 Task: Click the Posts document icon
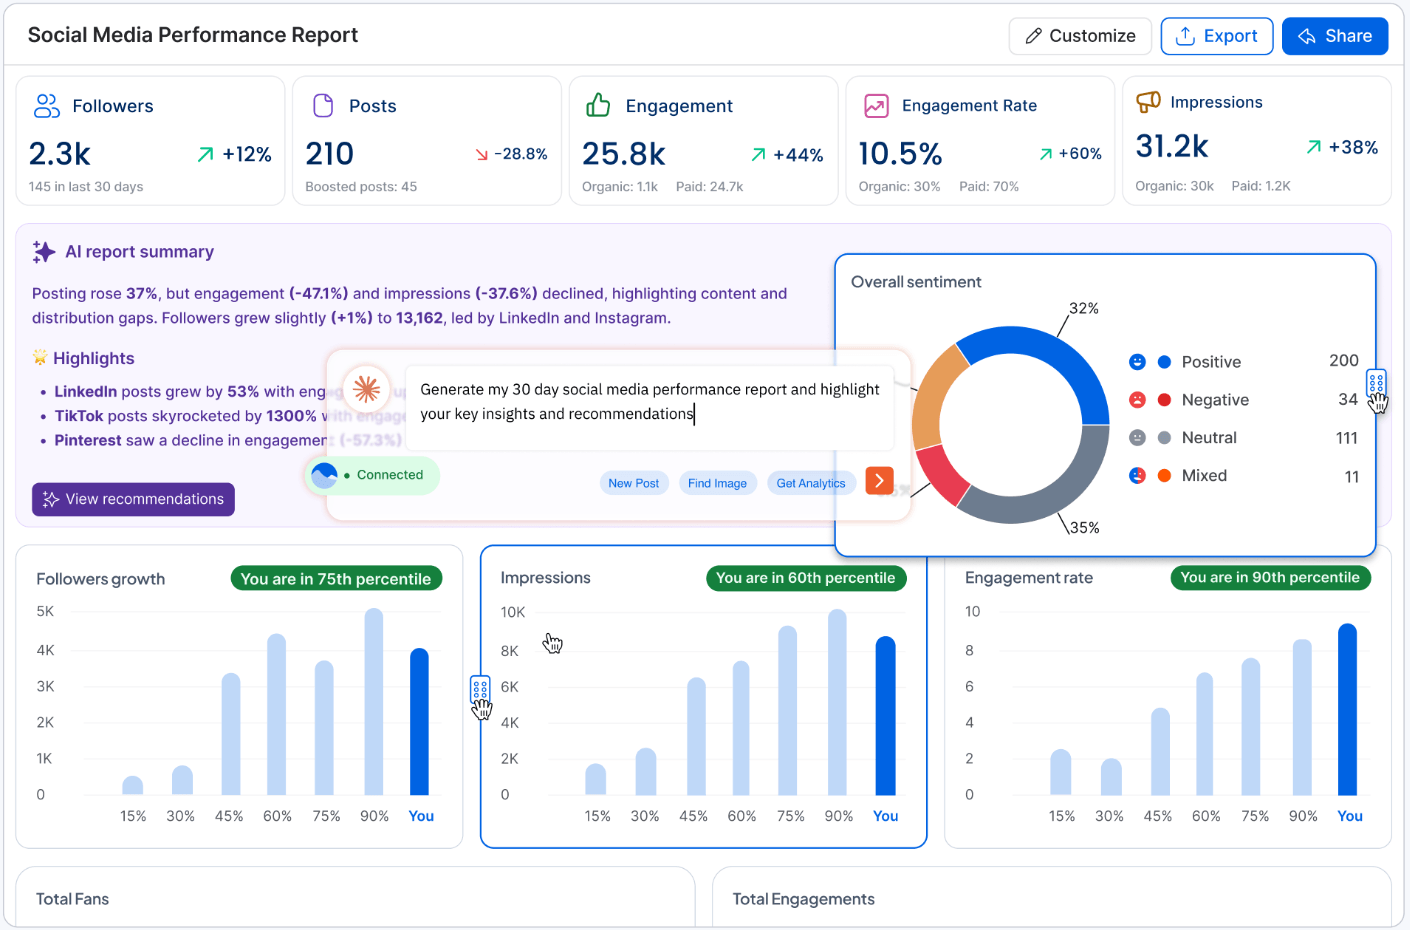tap(323, 105)
